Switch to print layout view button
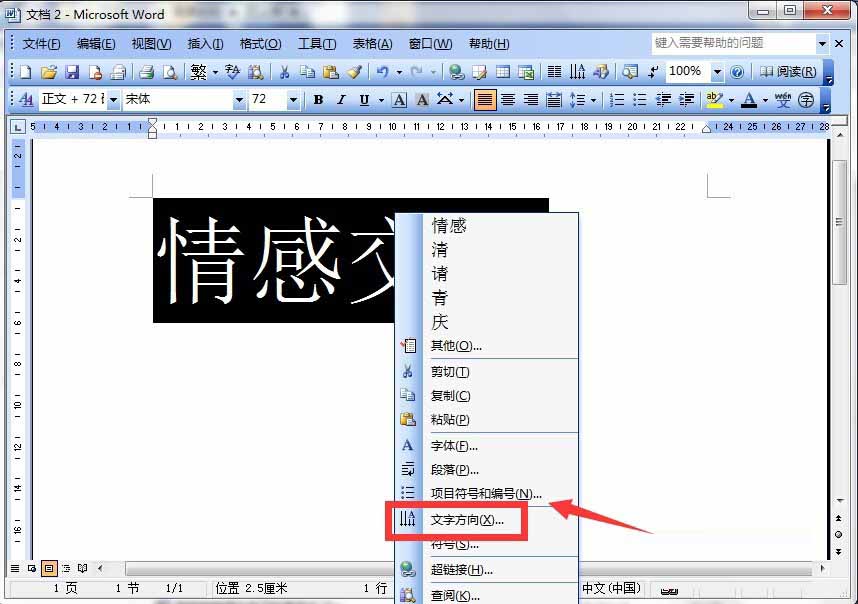This screenshot has width=858, height=604. [49, 568]
